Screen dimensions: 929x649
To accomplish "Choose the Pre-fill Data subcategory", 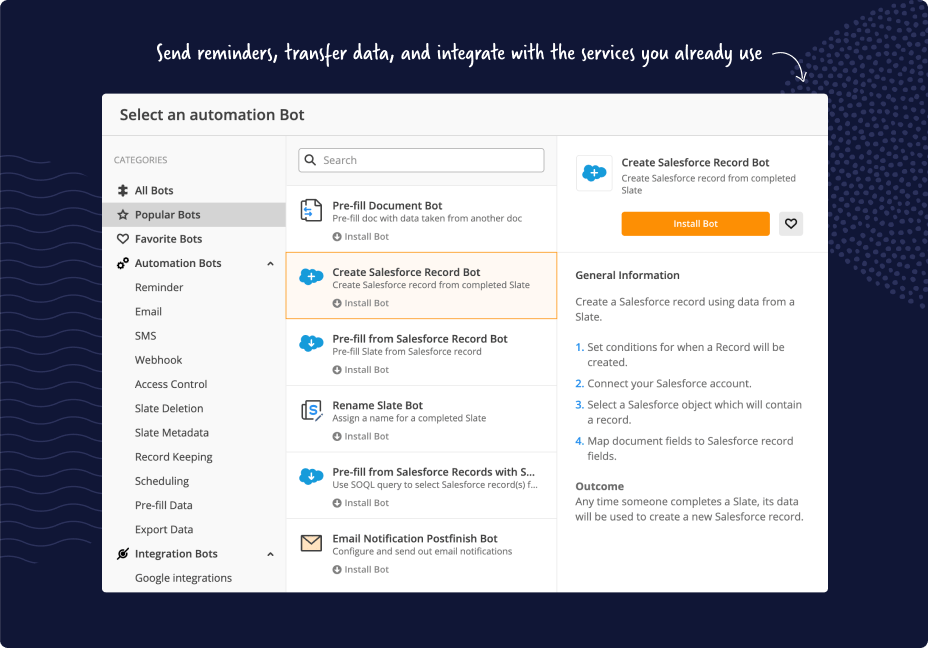I will pyautogui.click(x=164, y=506).
